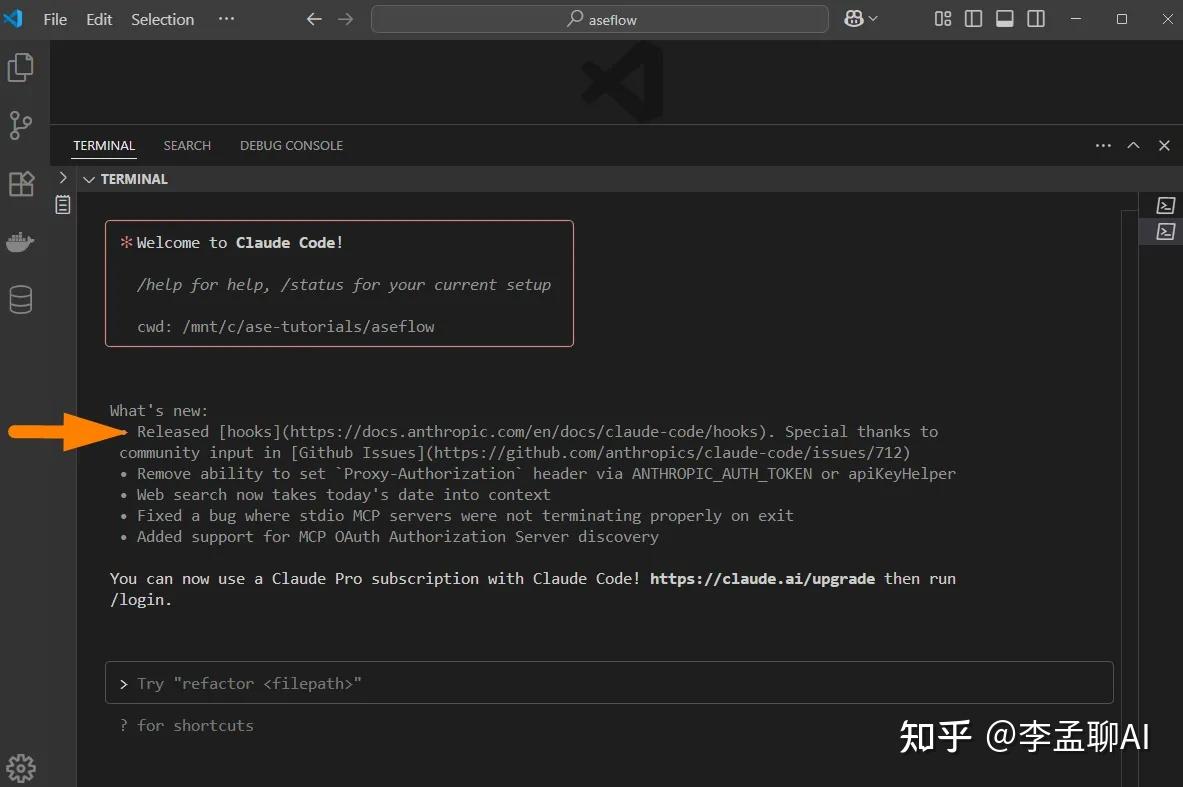Open the Docker extension view
This screenshot has height=787, width=1183.
21,242
